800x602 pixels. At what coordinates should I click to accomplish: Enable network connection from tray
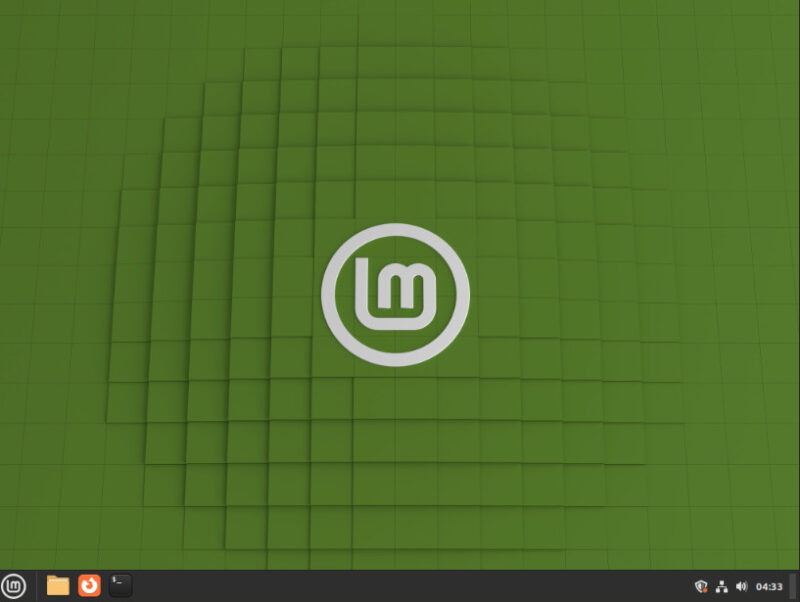(722, 587)
